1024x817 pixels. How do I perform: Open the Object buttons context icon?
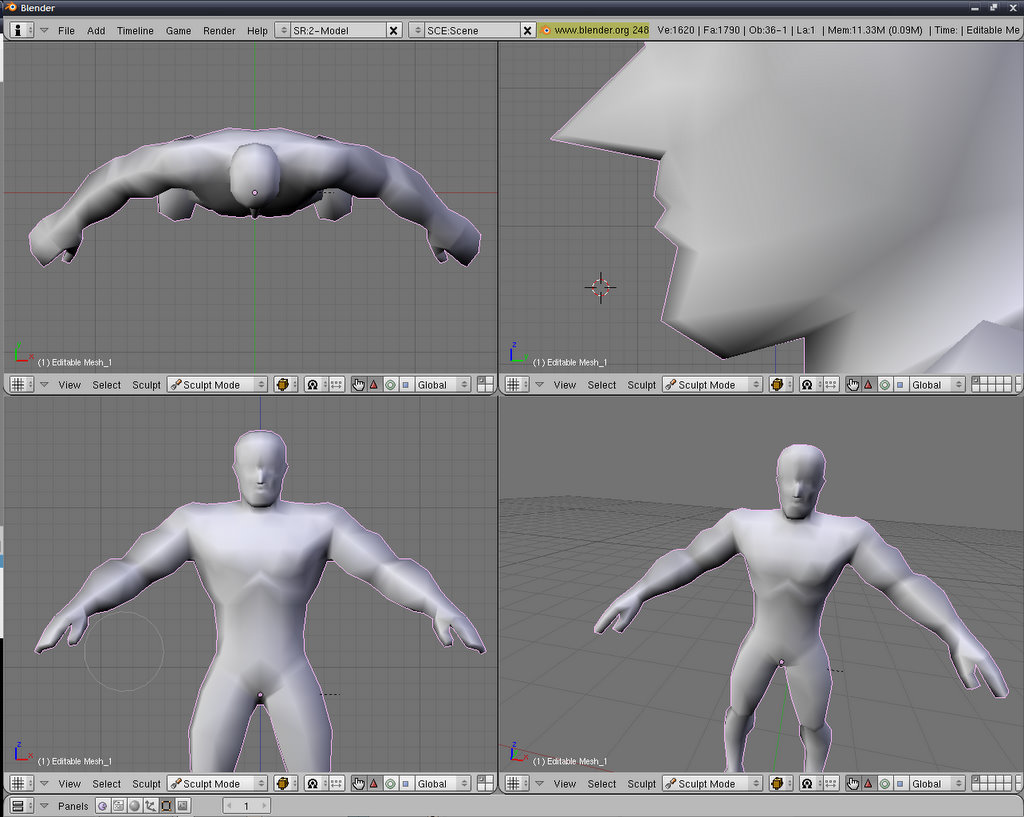[x=150, y=805]
